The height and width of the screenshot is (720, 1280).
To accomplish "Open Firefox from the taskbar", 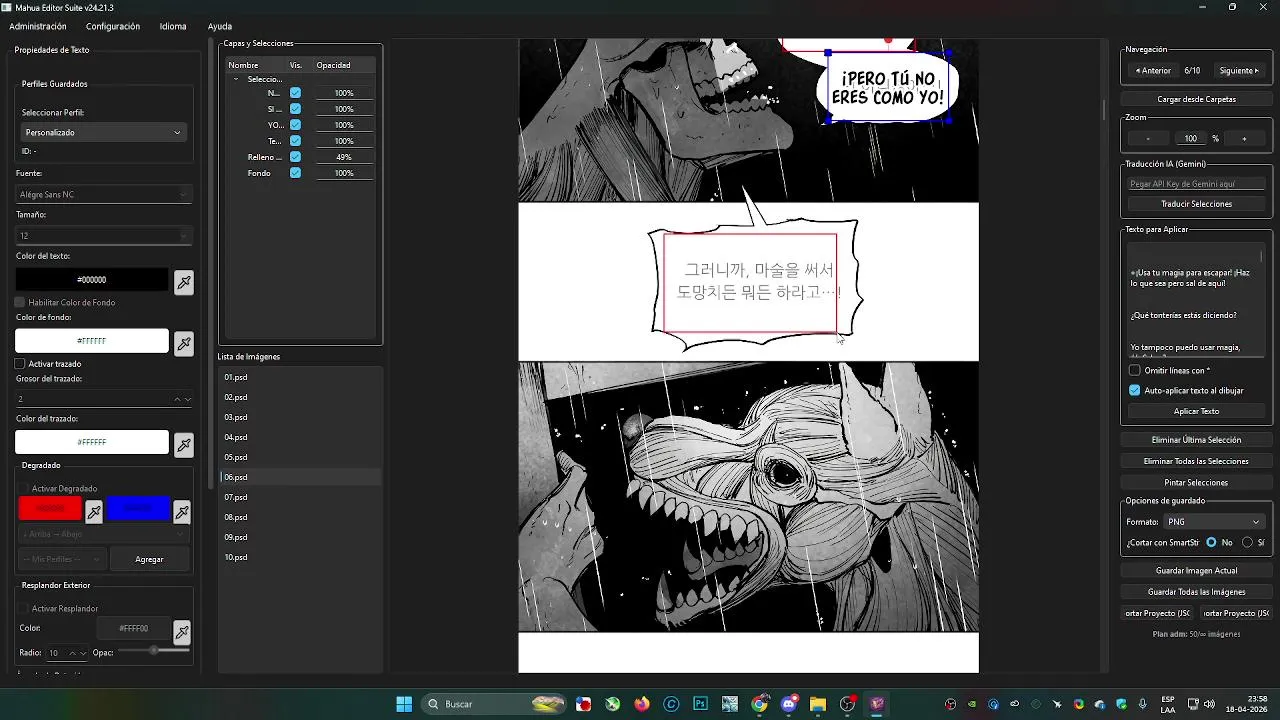I will (641, 704).
